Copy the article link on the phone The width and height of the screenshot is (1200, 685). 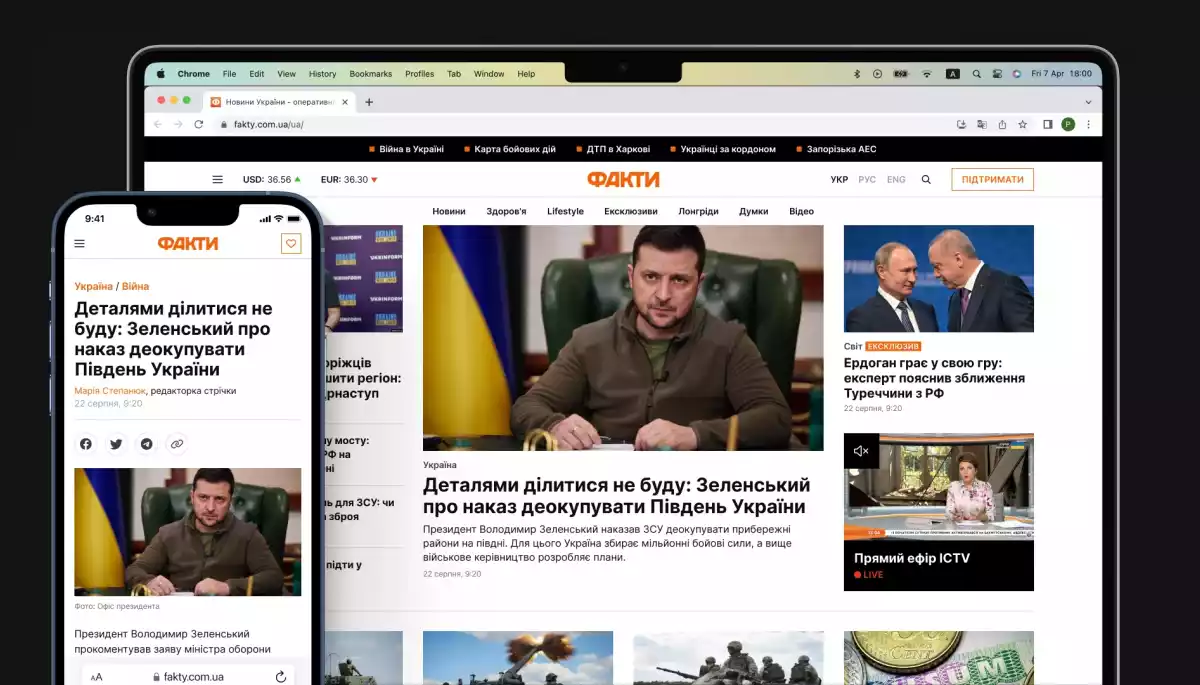click(177, 444)
